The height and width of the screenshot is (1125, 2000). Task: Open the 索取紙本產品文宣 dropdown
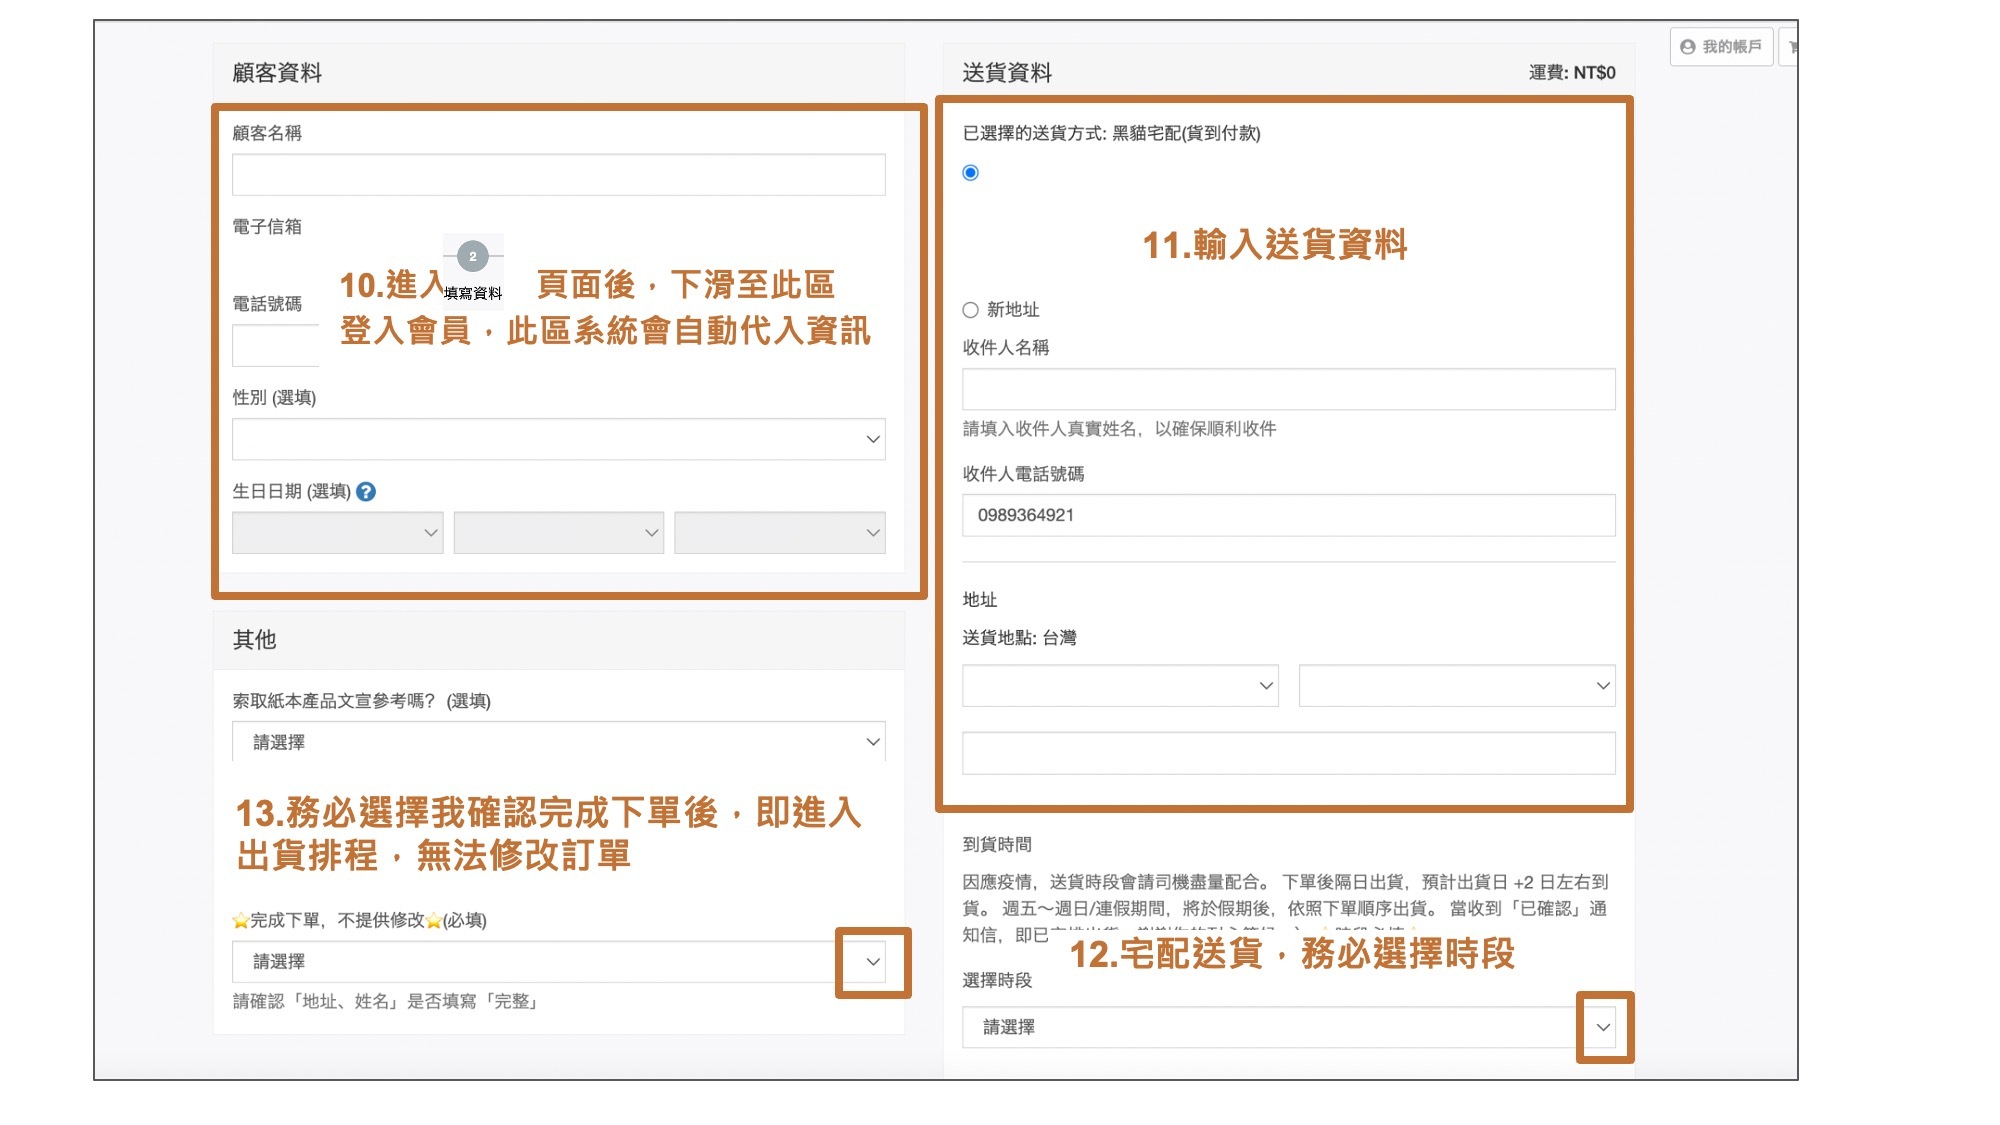pos(559,742)
